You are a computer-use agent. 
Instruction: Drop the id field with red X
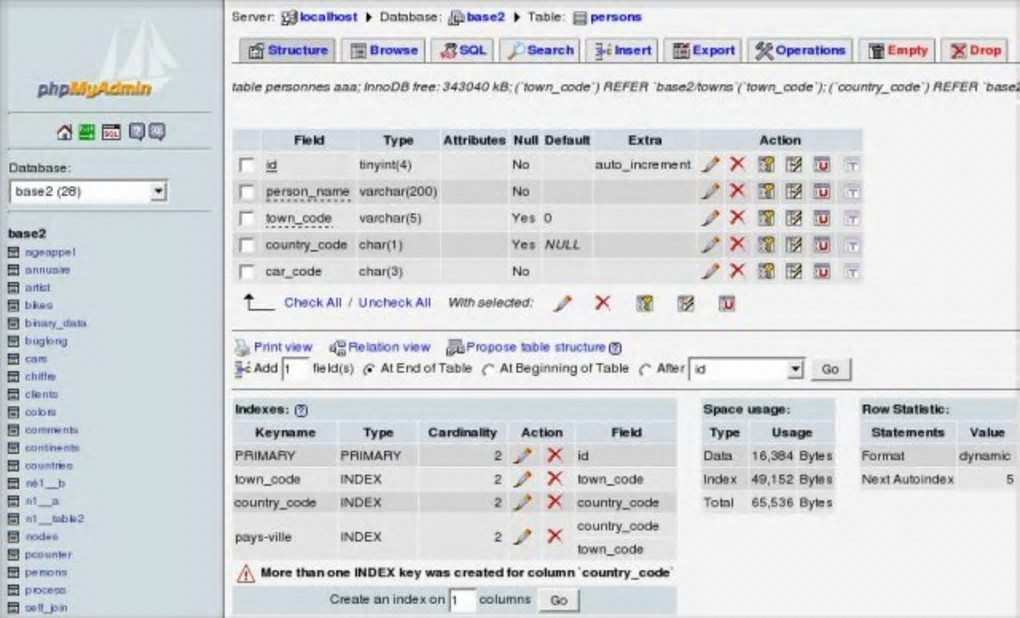click(737, 165)
